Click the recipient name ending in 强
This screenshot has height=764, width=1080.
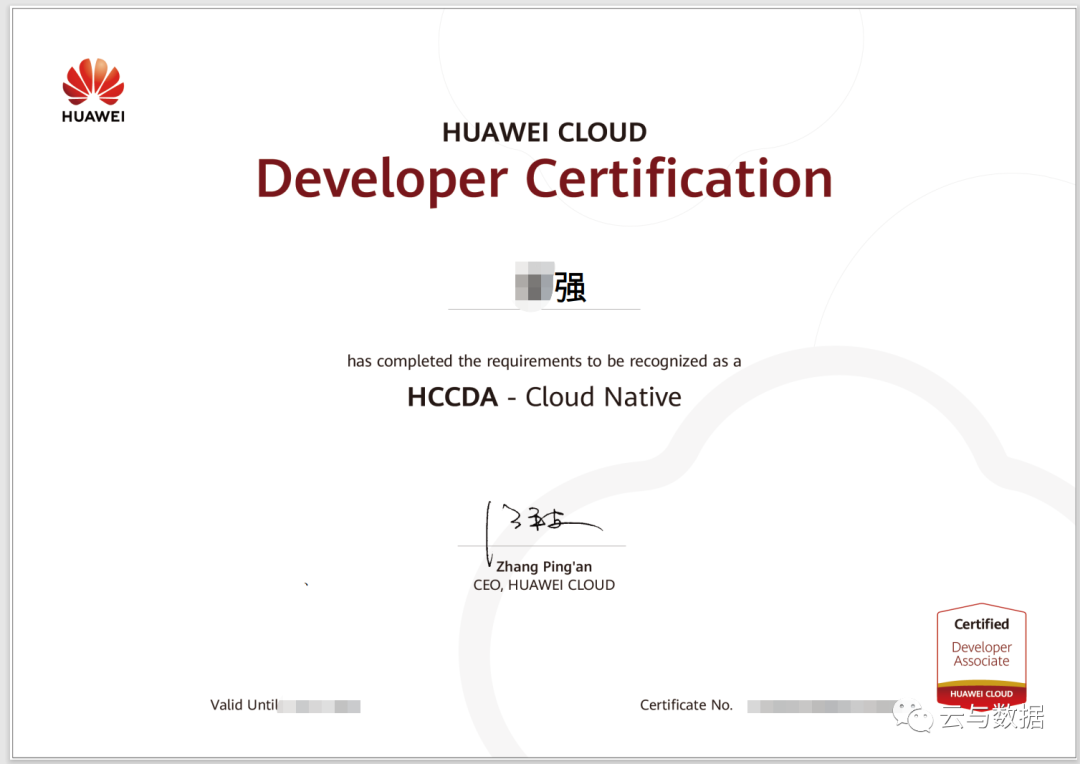[550, 286]
